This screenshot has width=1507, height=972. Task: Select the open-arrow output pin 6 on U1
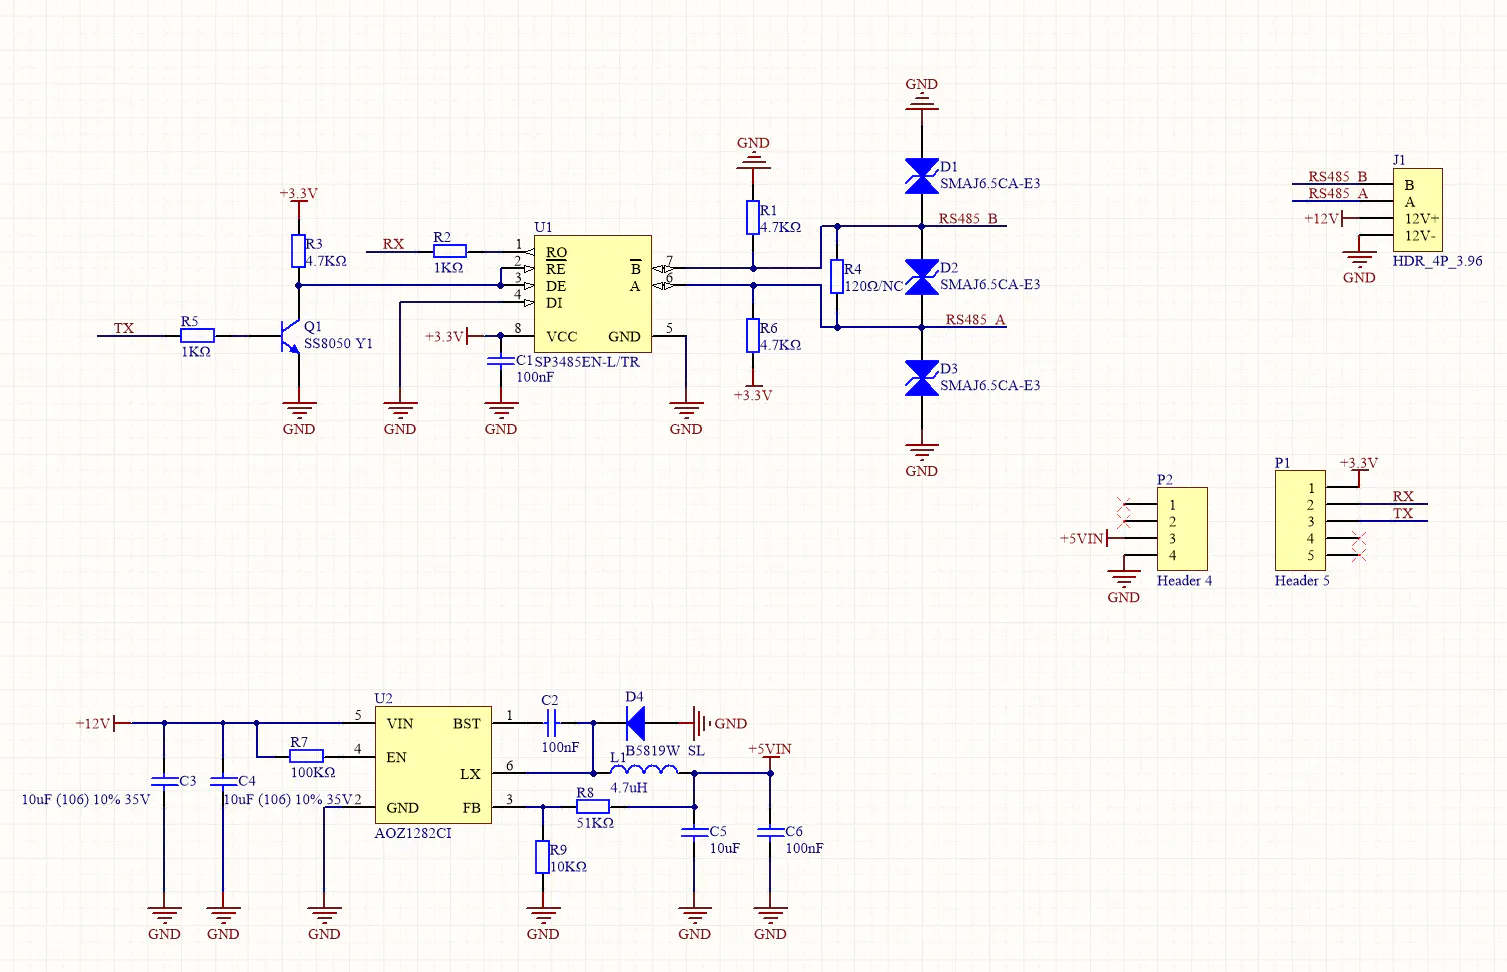(665, 285)
